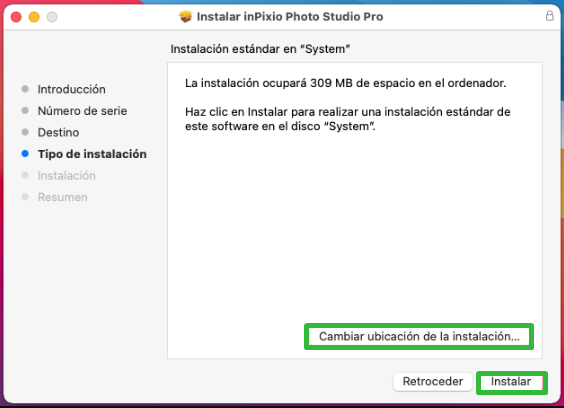Click the gray bullet next to Número de serie
The image size is (564, 408).
click(25, 110)
